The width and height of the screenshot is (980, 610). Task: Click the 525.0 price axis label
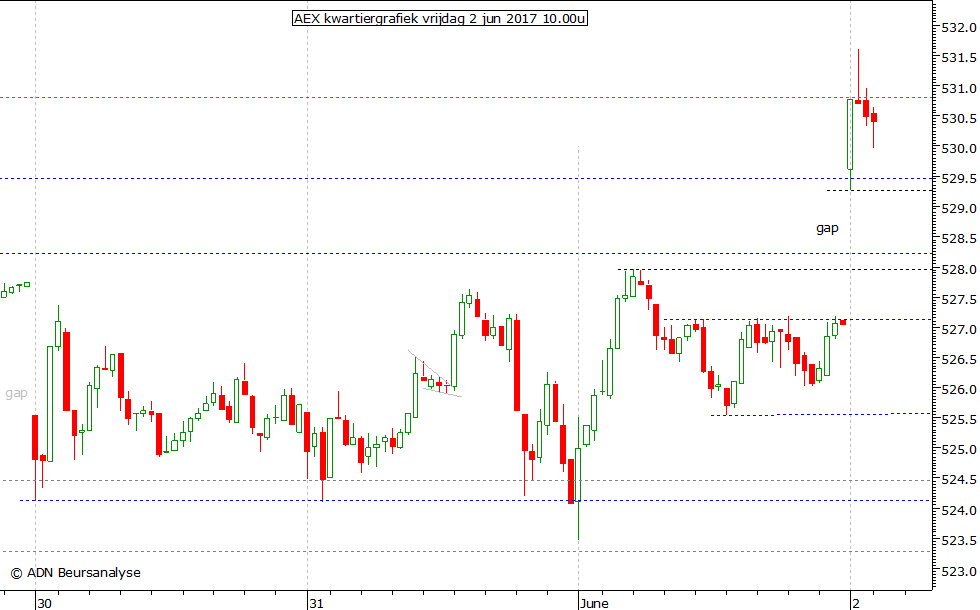point(959,449)
